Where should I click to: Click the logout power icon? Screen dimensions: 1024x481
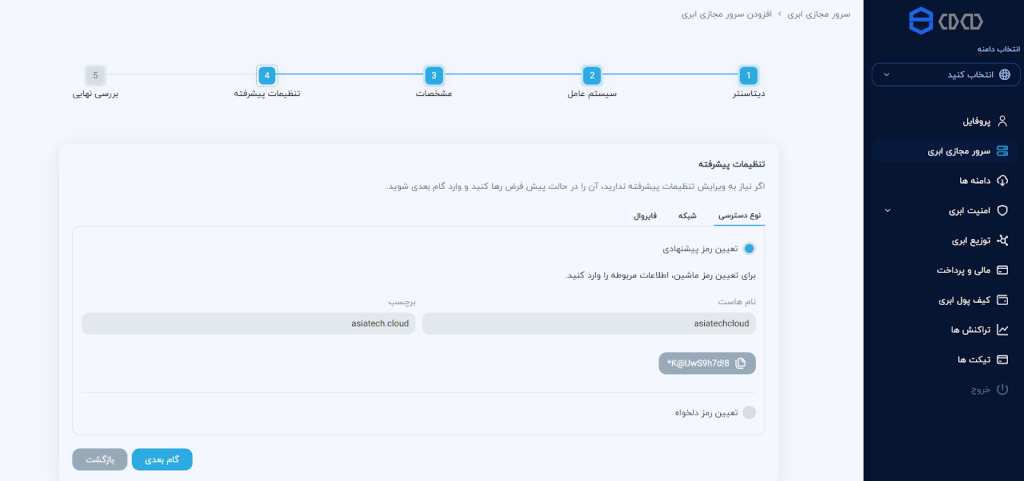[1003, 389]
